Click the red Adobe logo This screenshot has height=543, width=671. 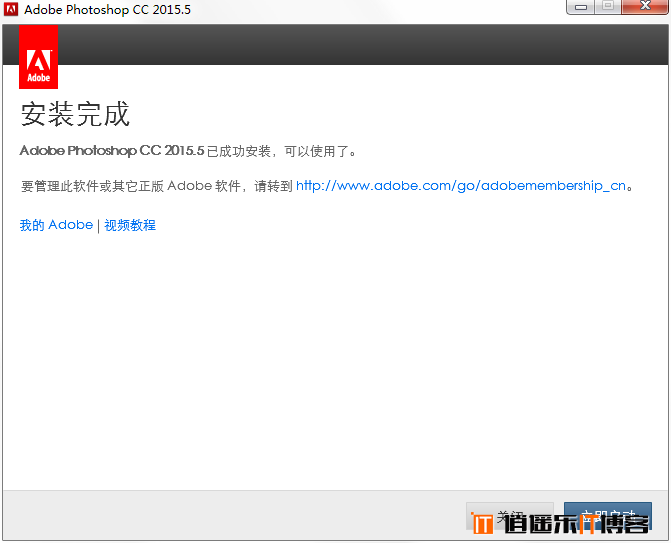tap(39, 57)
